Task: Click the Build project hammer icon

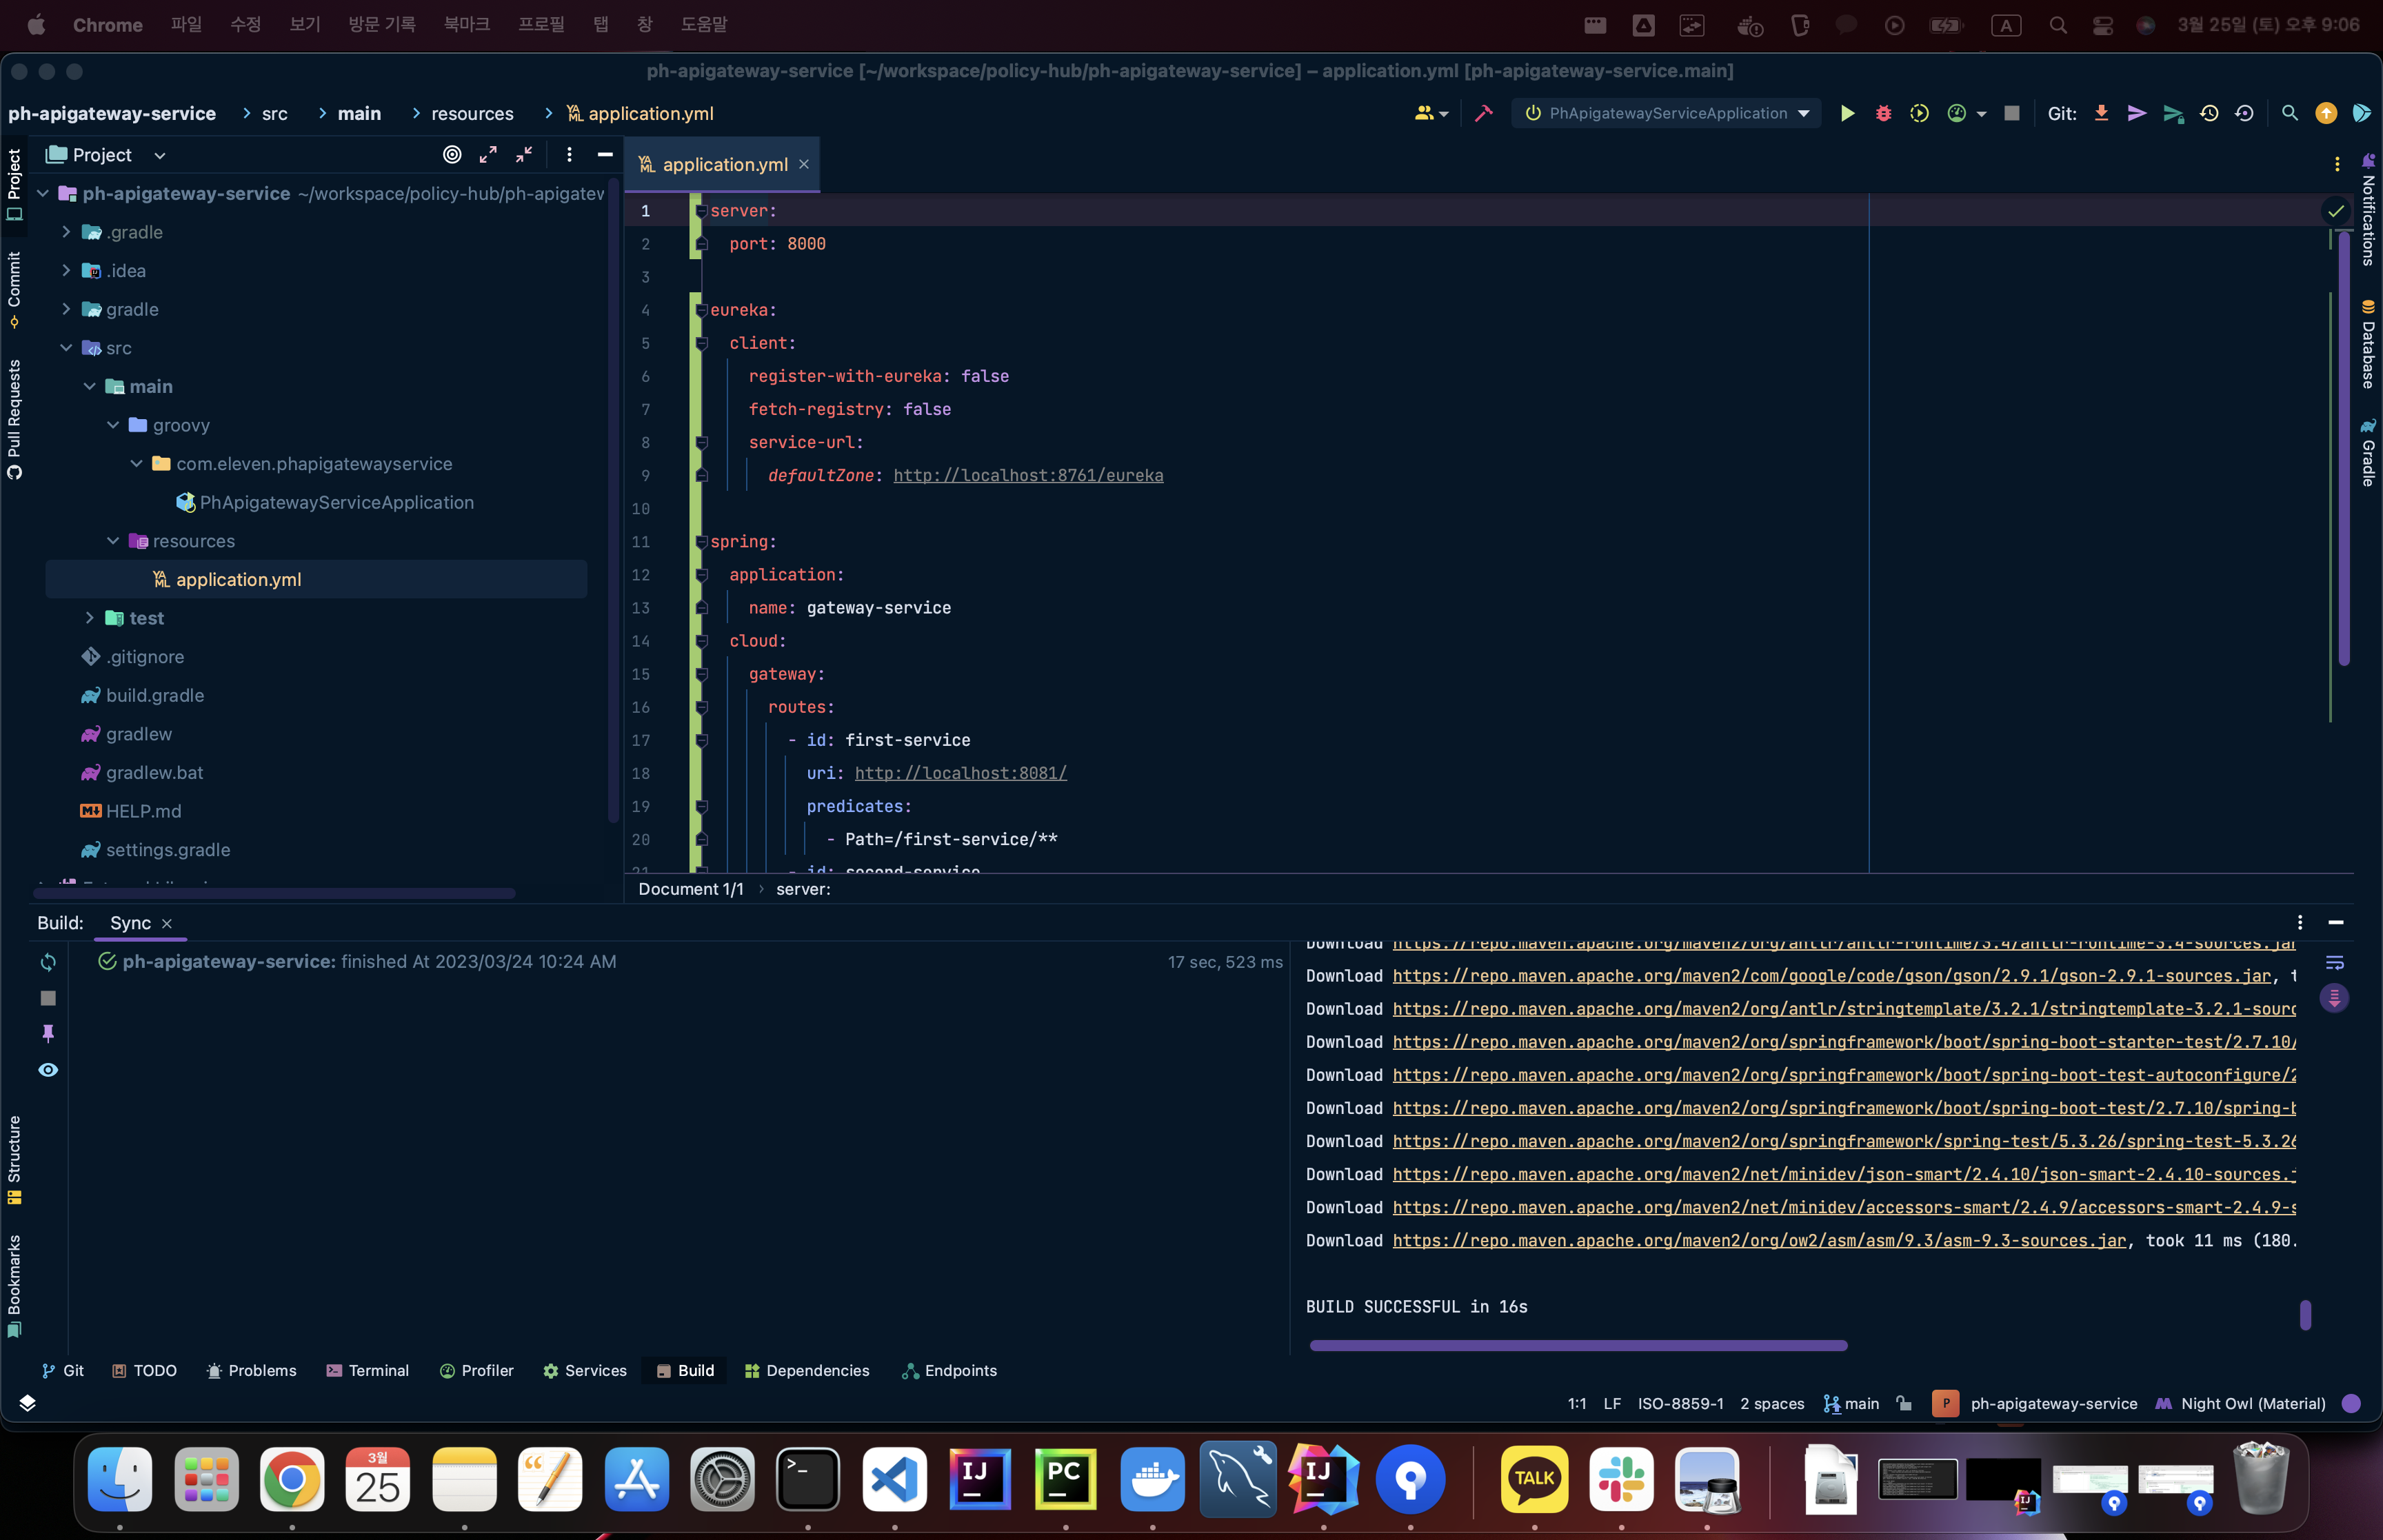Action: (1483, 113)
